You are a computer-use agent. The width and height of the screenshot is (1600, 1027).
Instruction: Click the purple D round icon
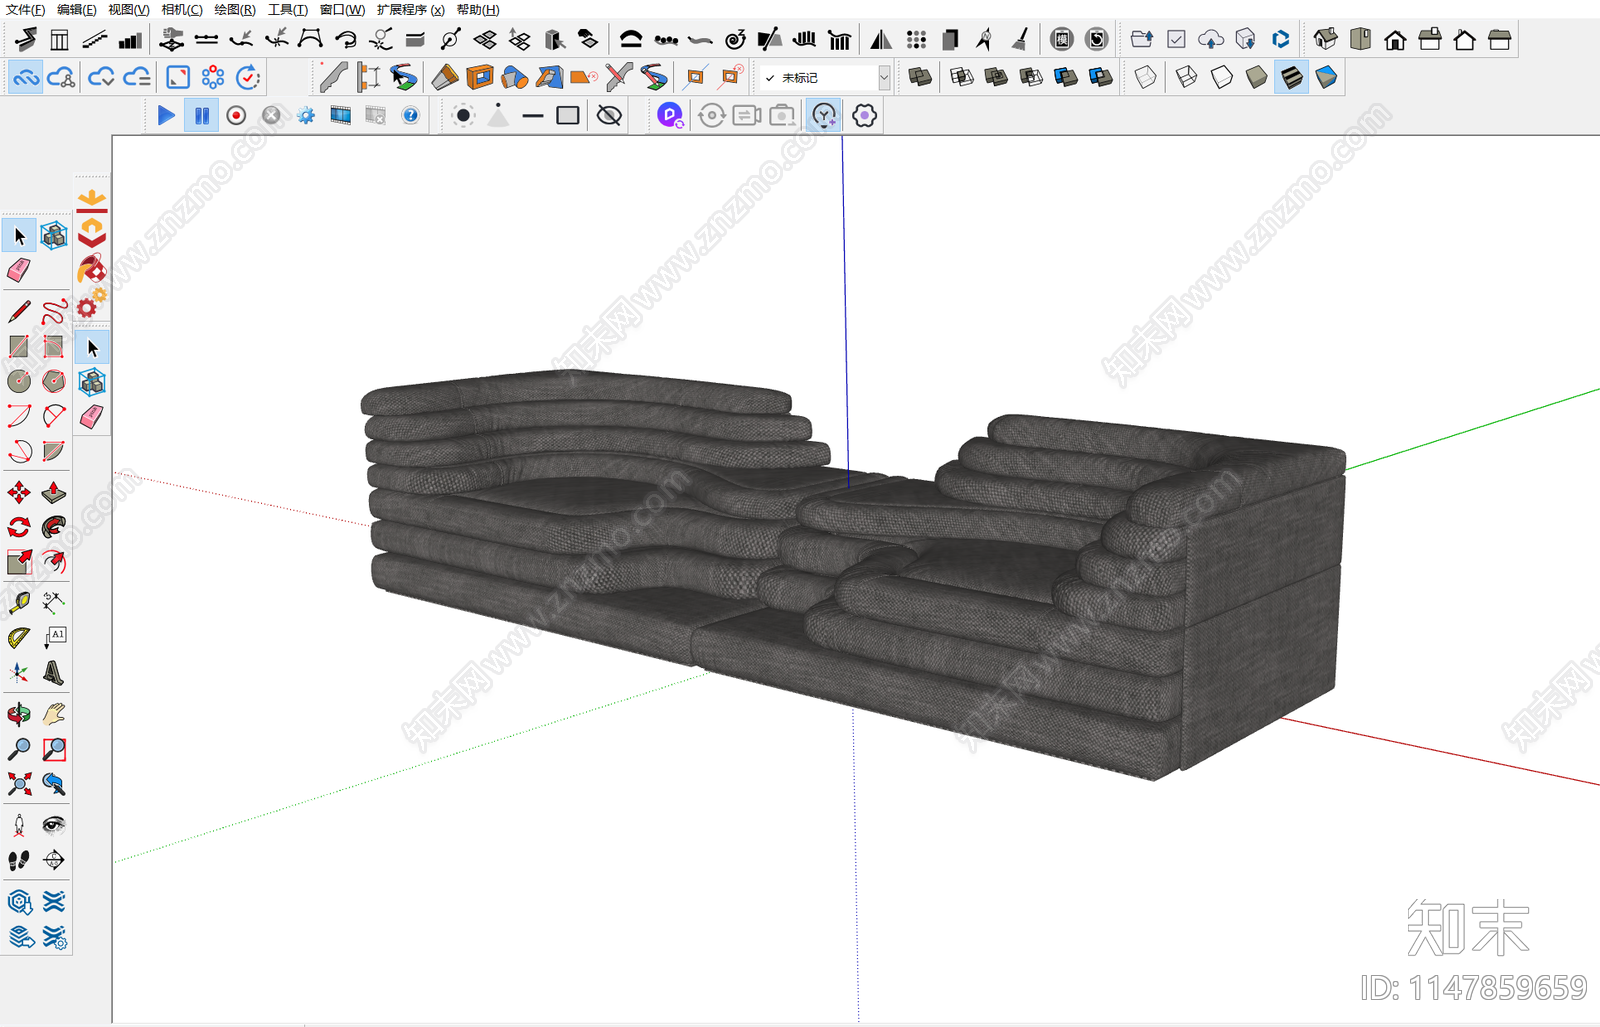click(670, 116)
